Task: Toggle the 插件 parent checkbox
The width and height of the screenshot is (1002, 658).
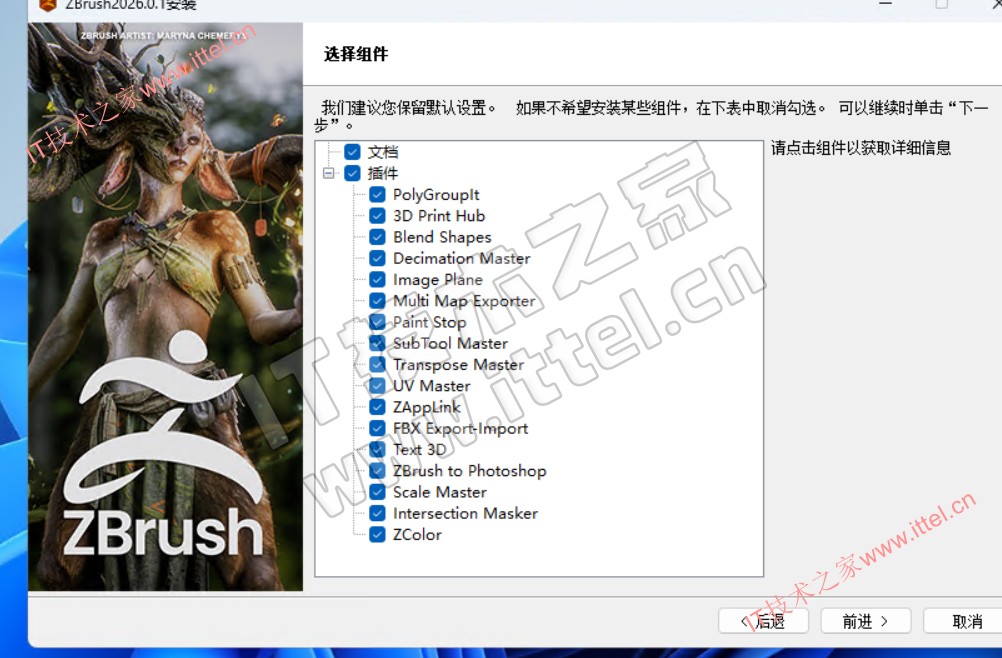Action: click(352, 173)
